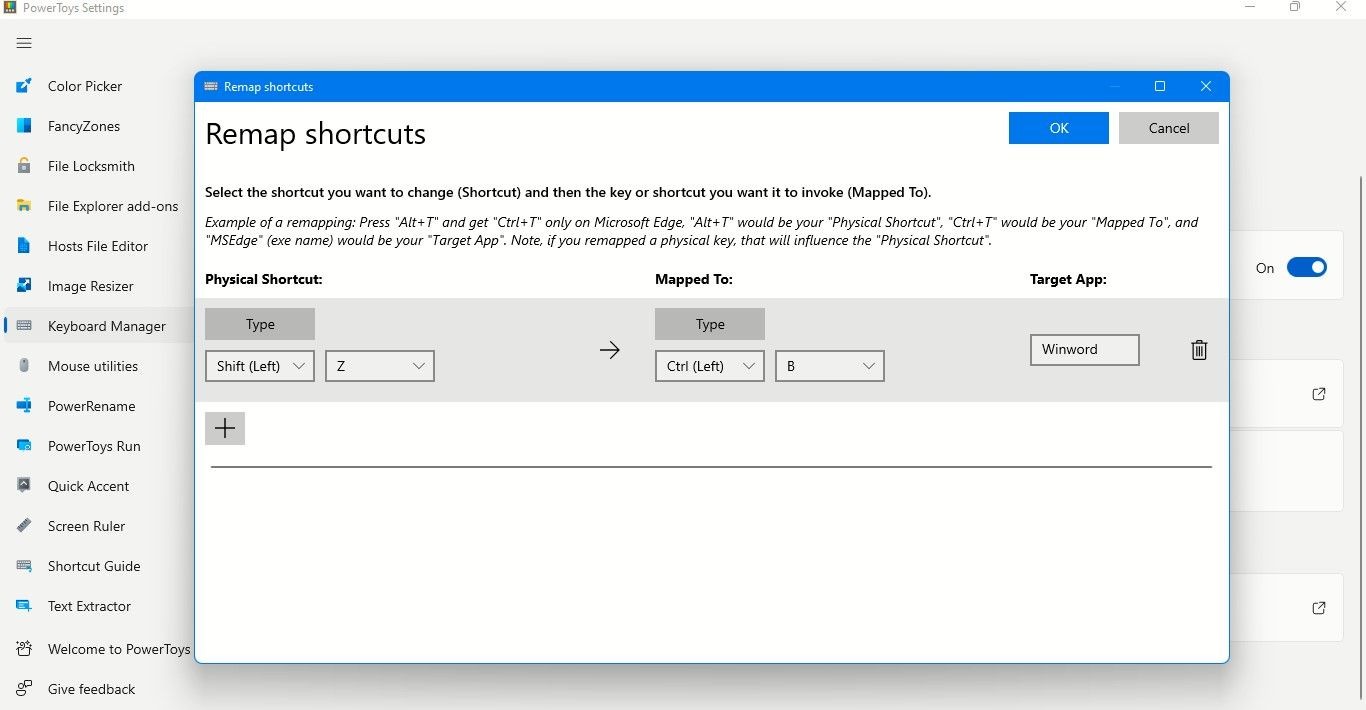Go to Screen Ruler page
Screen dimensions: 1366x710
point(87,526)
